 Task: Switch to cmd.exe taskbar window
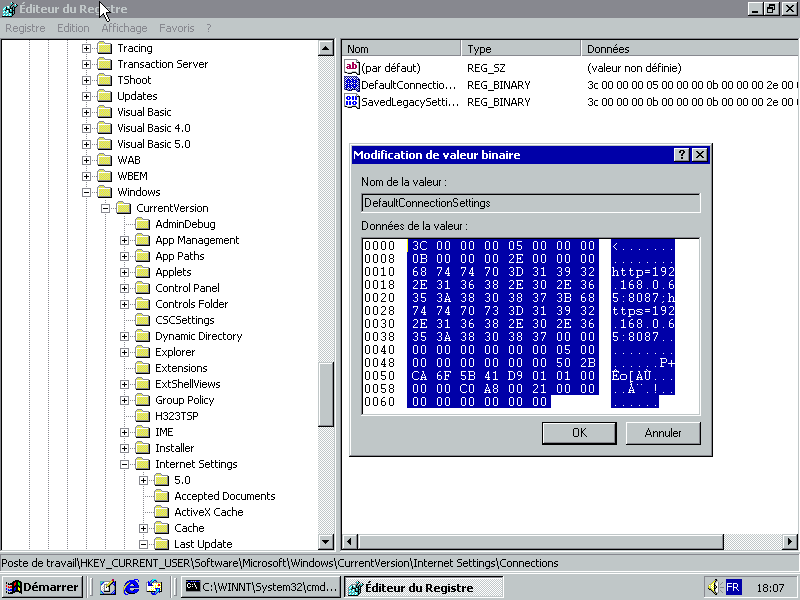[262, 587]
